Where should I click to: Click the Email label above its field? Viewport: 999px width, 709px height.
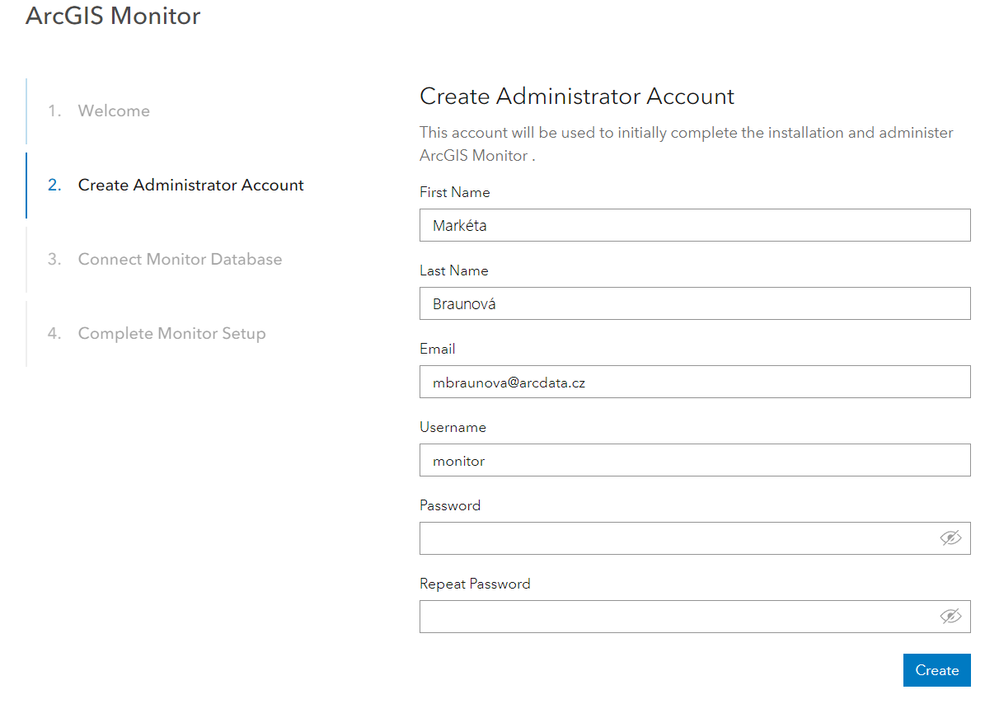tap(437, 349)
